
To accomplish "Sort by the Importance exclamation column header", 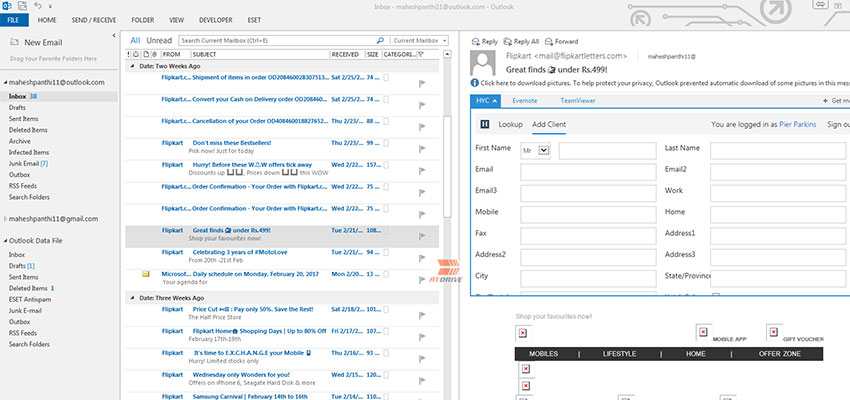I will click(x=128, y=54).
